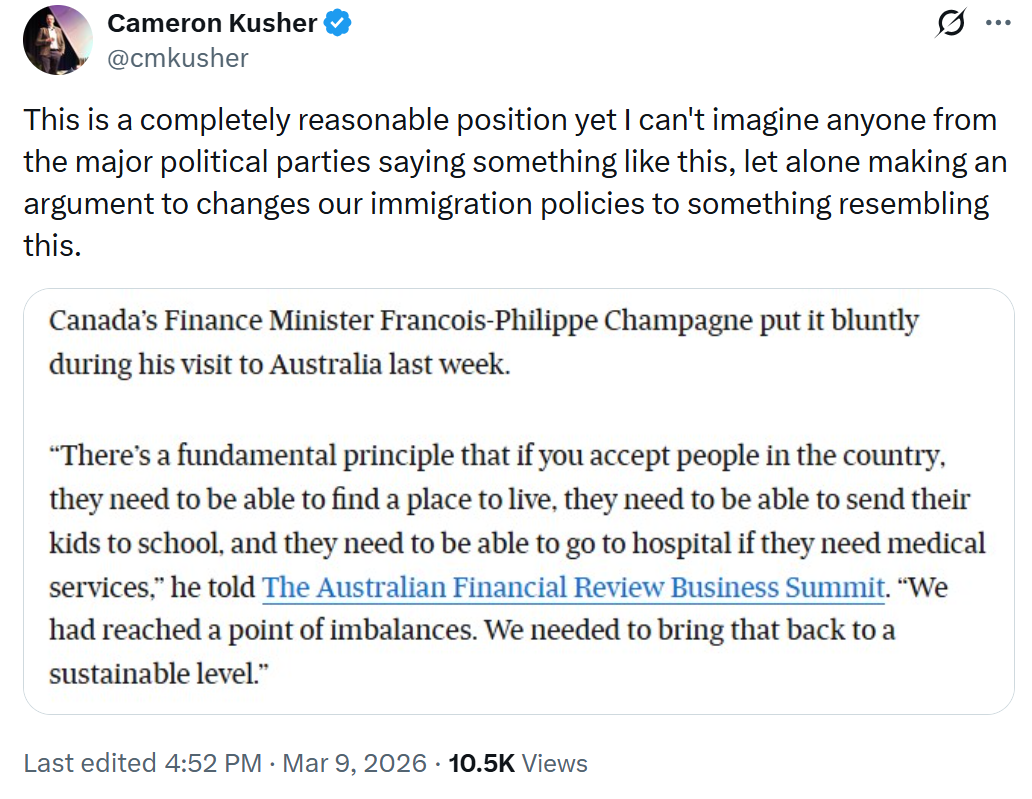1032x799 pixels.
Task: Click the blue verified checkmark badge
Action: tap(331, 25)
